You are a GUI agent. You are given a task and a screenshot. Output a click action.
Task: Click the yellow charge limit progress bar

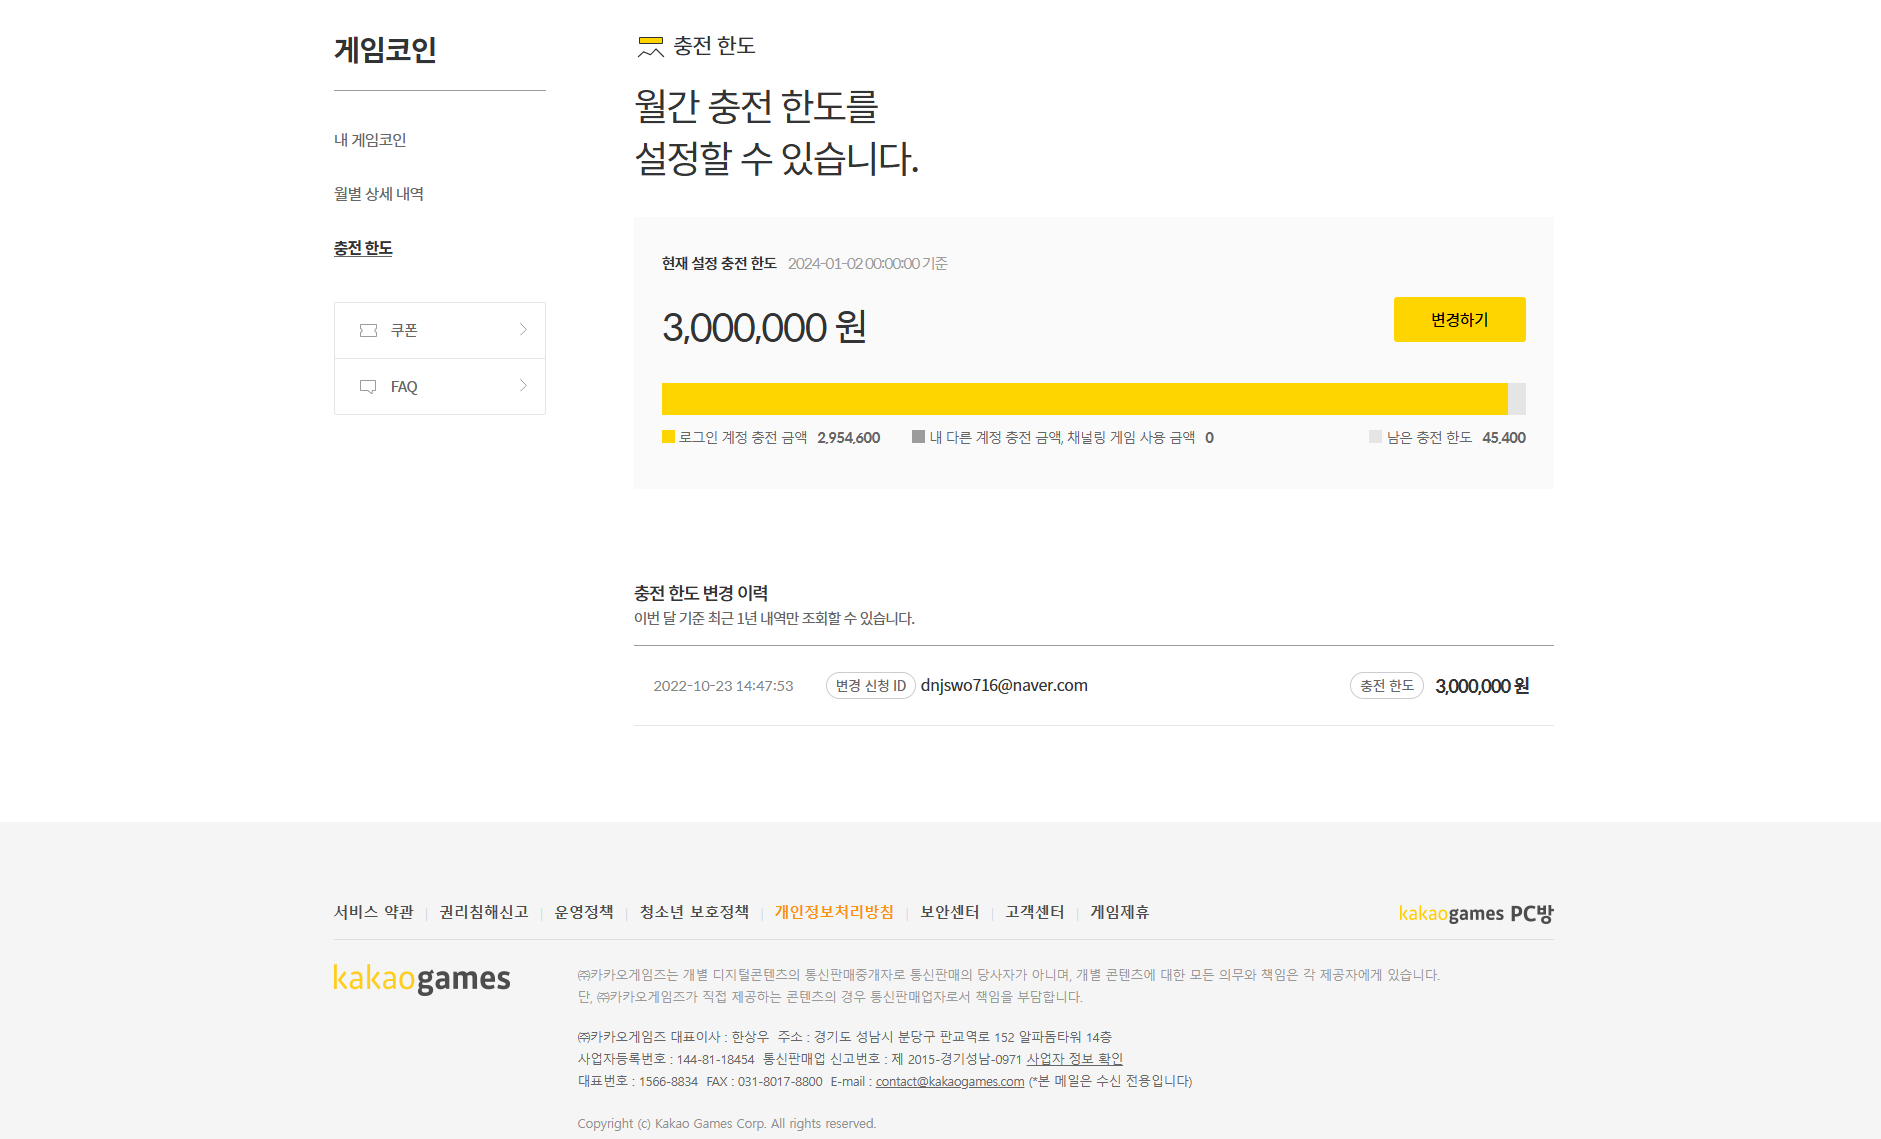1084,399
